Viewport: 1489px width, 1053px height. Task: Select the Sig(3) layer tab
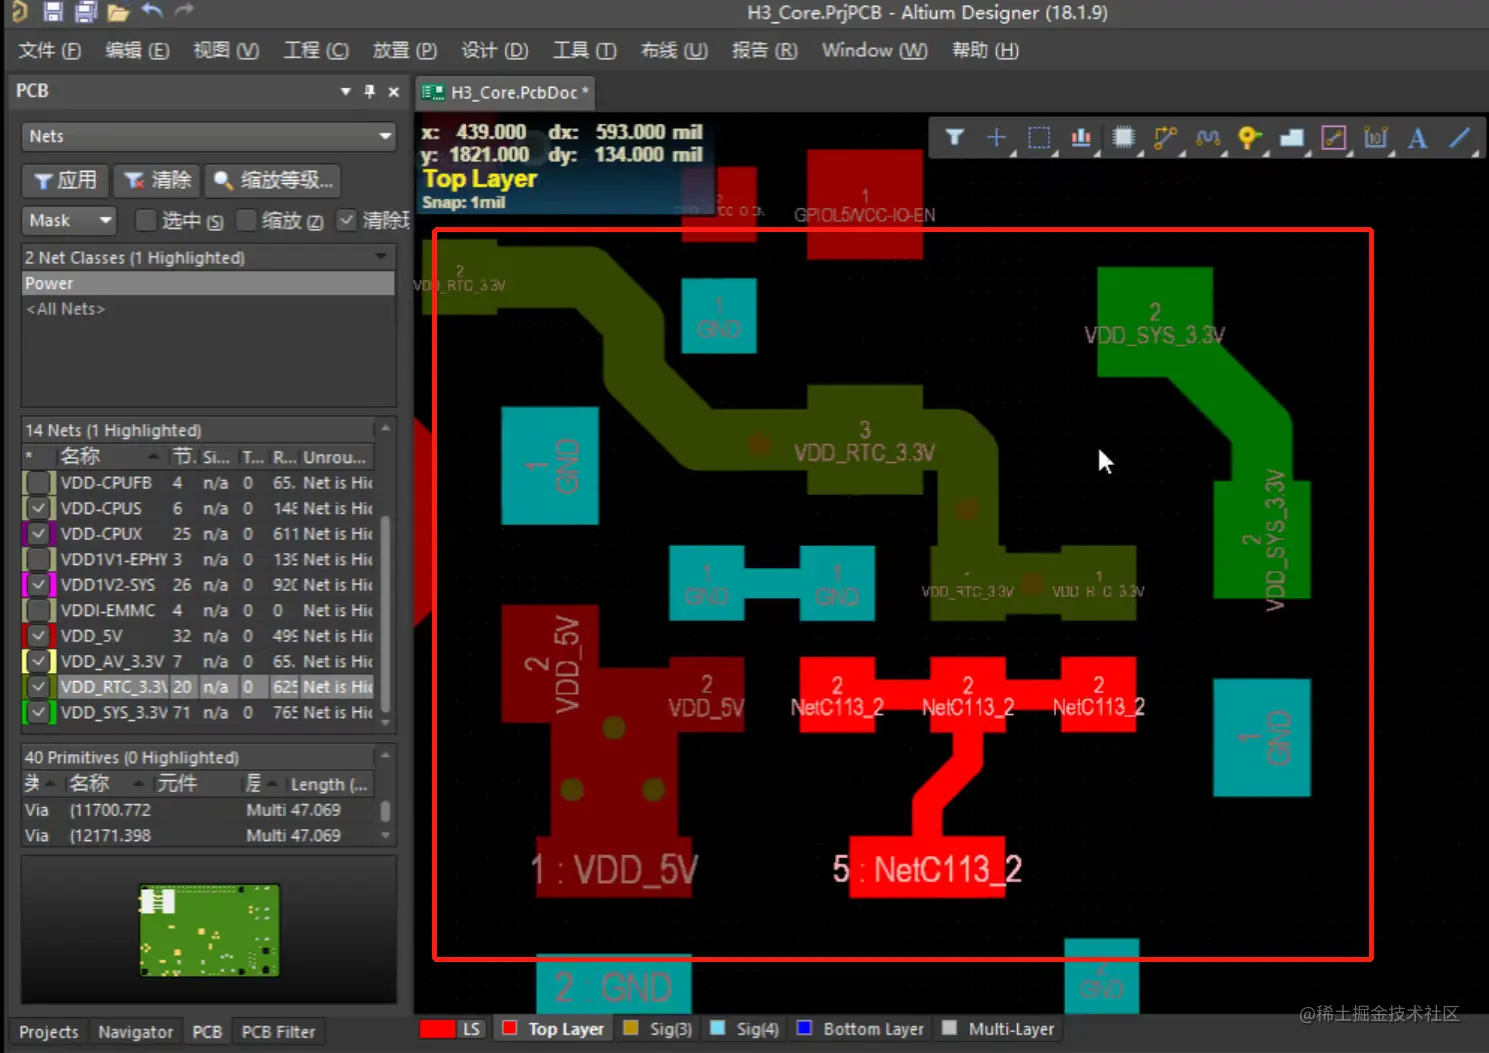(658, 1029)
